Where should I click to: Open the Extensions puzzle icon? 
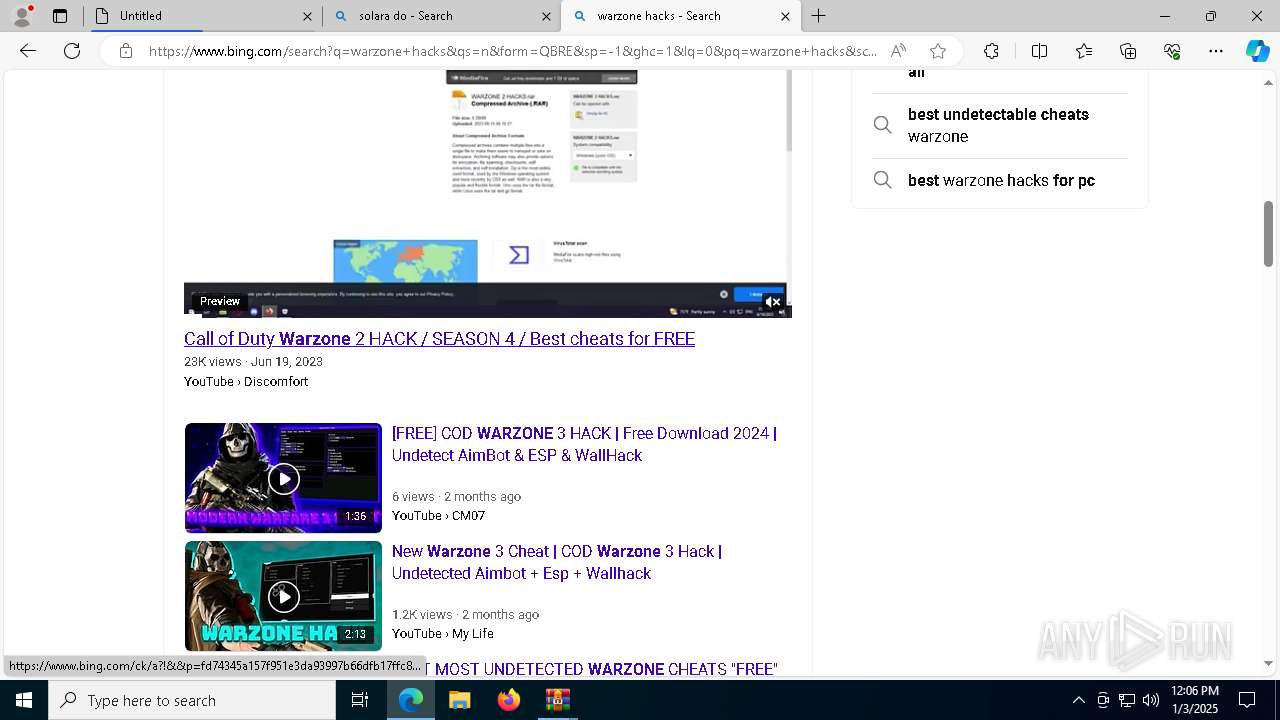(991, 51)
